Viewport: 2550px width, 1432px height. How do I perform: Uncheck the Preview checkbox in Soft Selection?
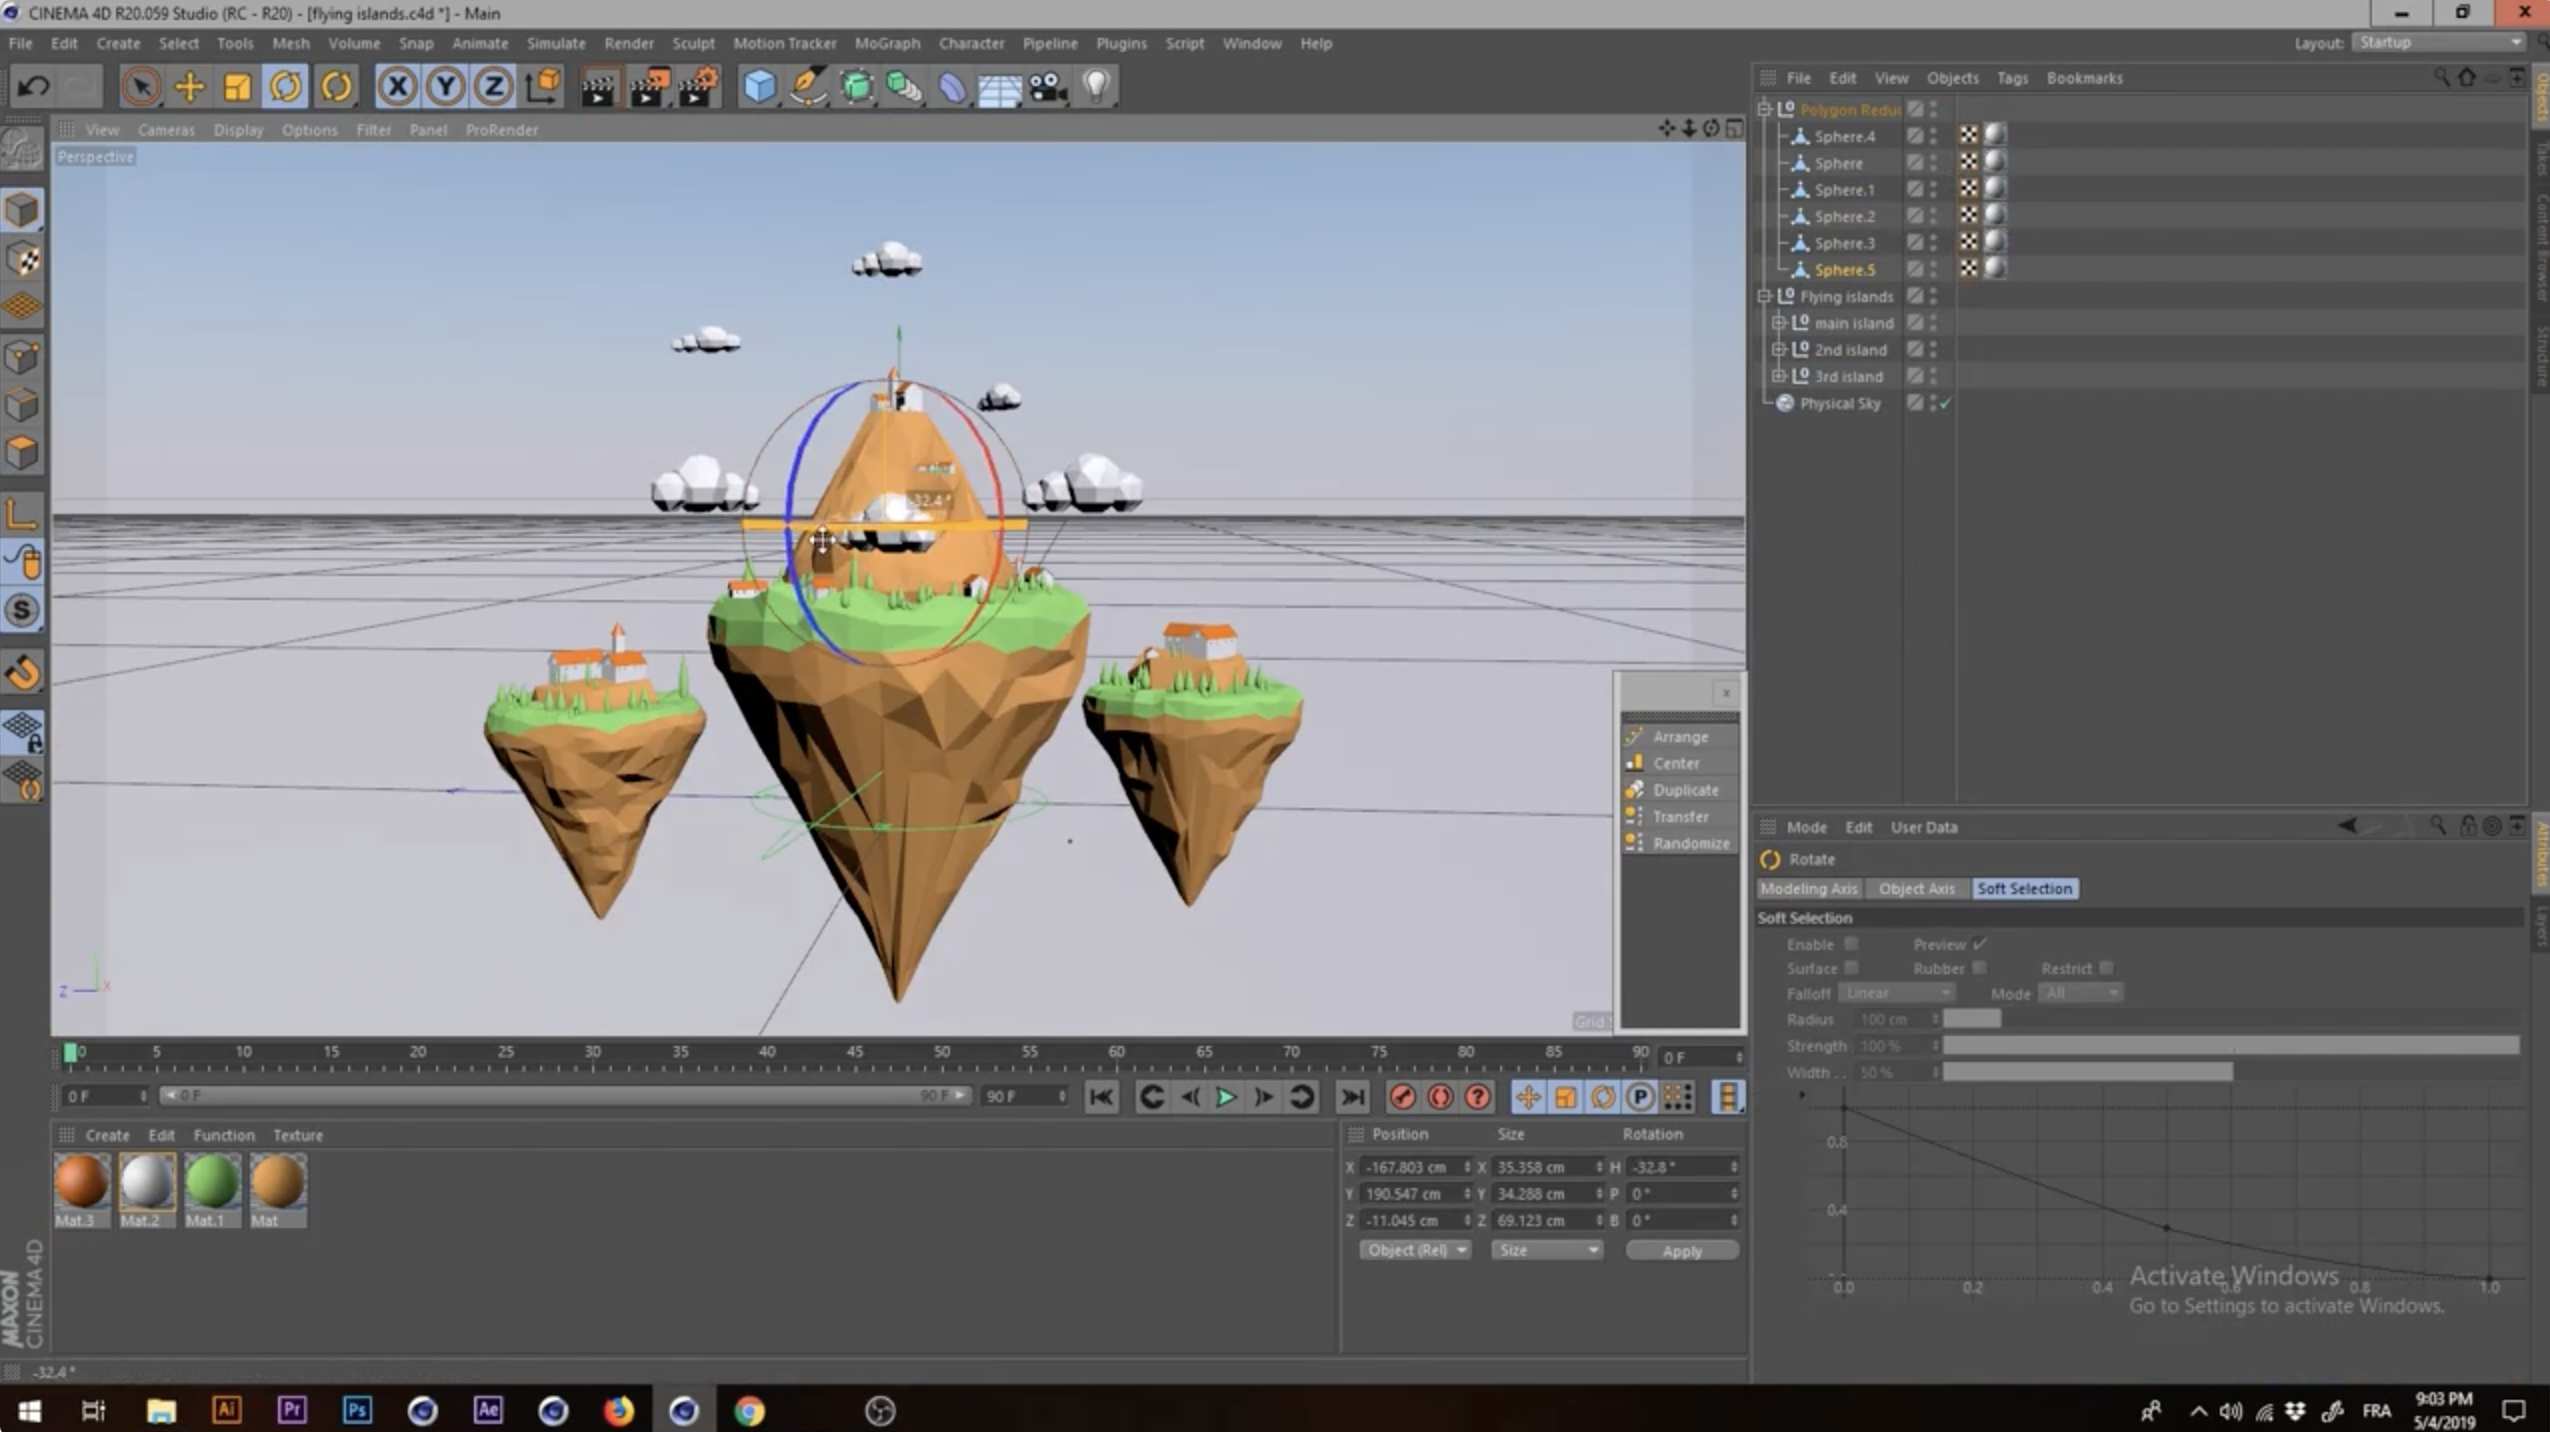pyautogui.click(x=1978, y=943)
